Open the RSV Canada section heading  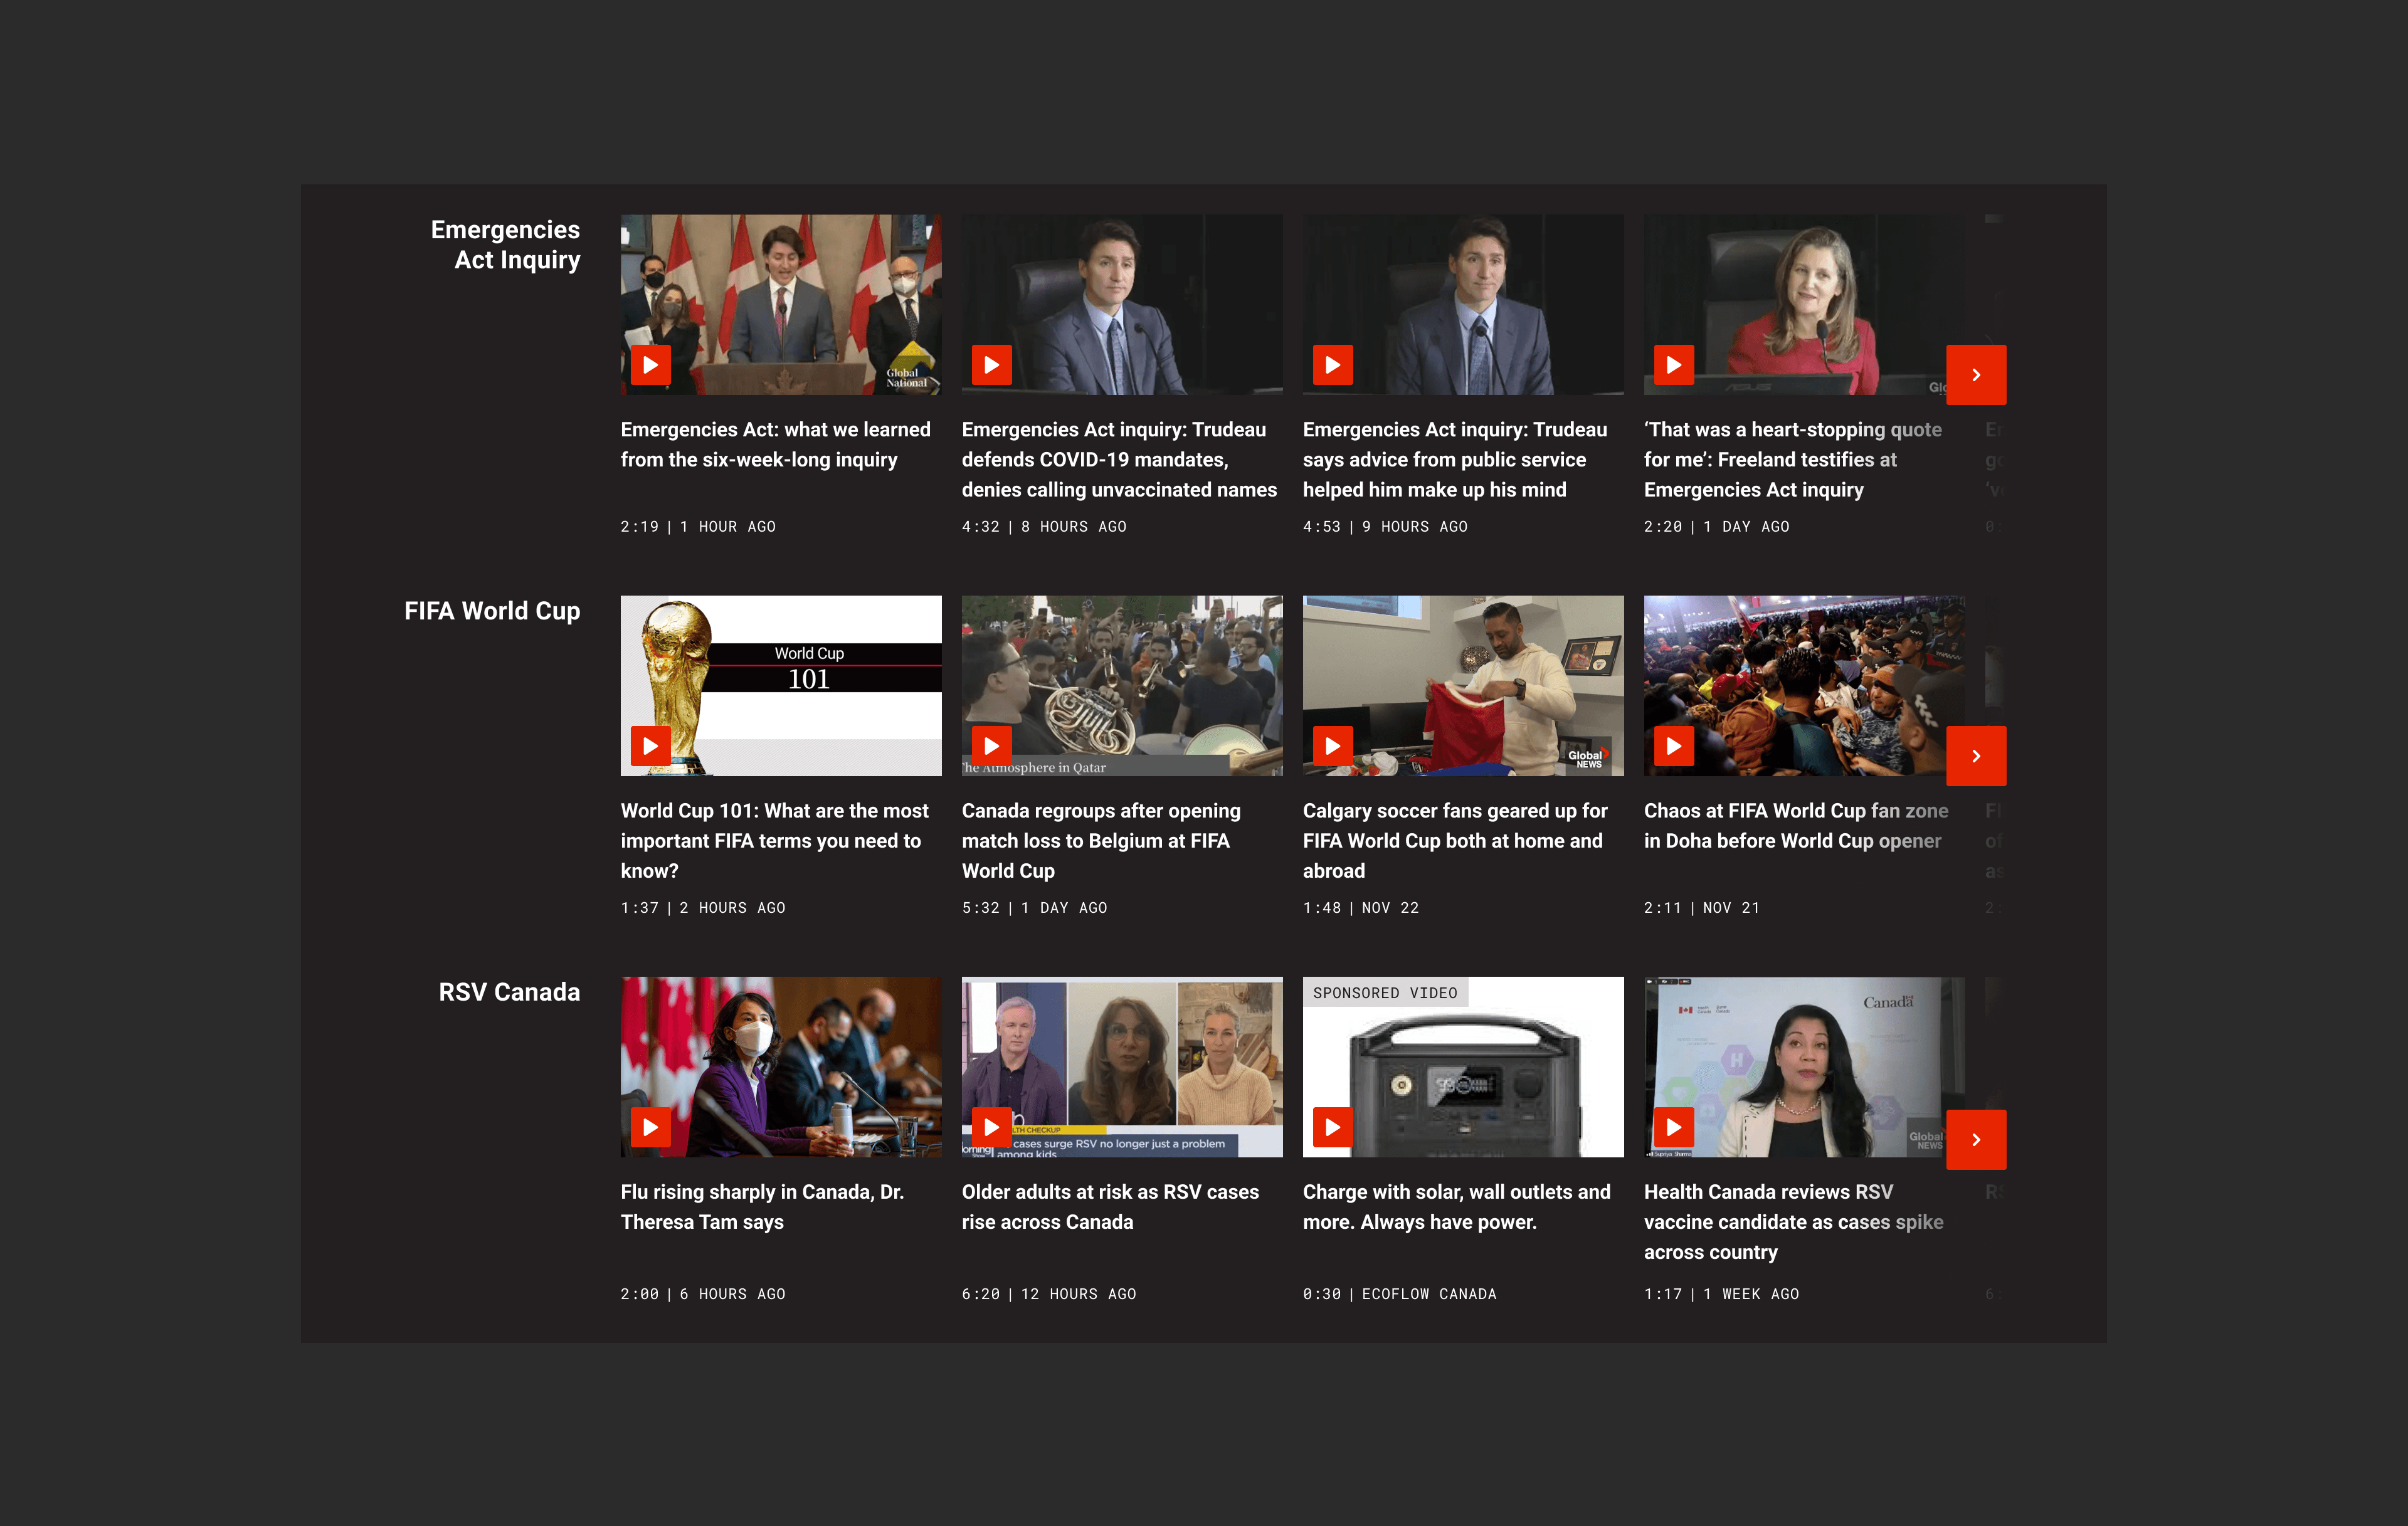[x=509, y=992]
